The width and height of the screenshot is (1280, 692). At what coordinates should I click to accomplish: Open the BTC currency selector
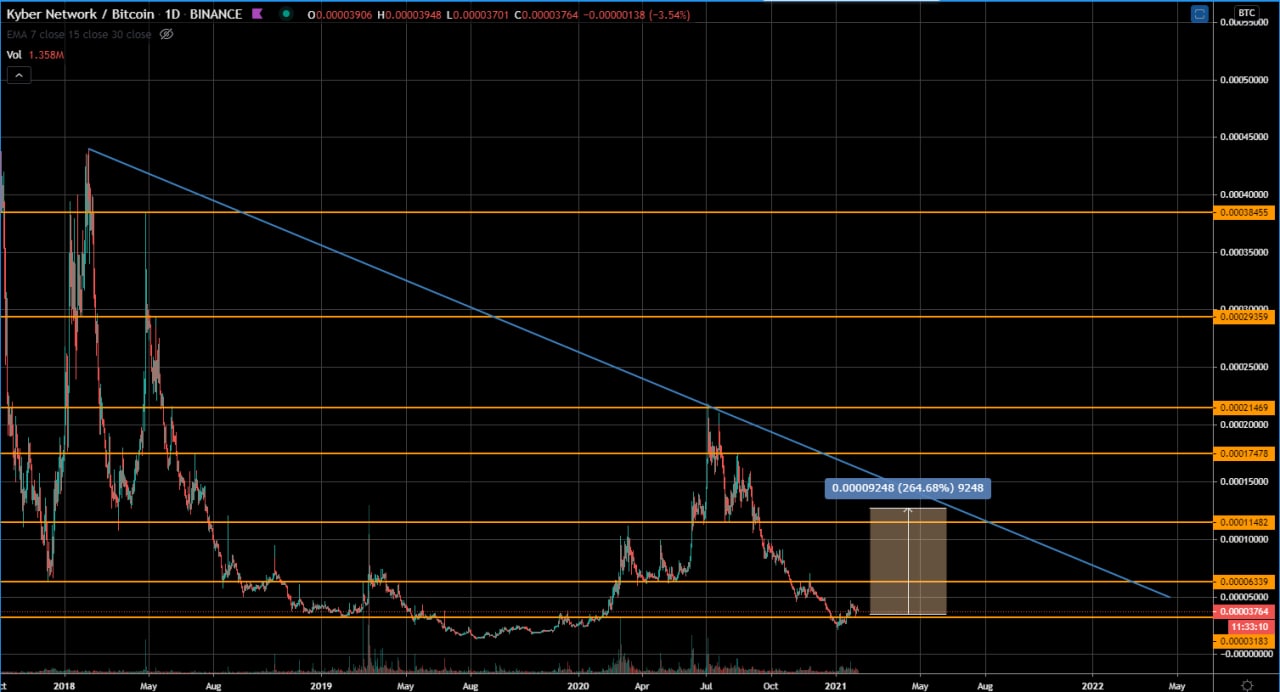(1246, 14)
